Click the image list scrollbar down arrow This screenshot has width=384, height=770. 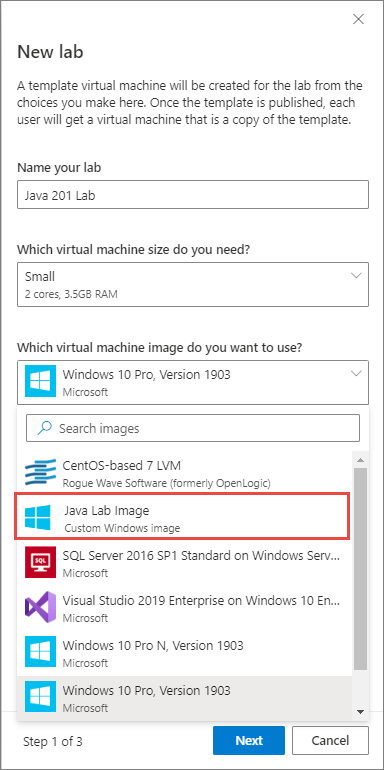tap(360, 712)
